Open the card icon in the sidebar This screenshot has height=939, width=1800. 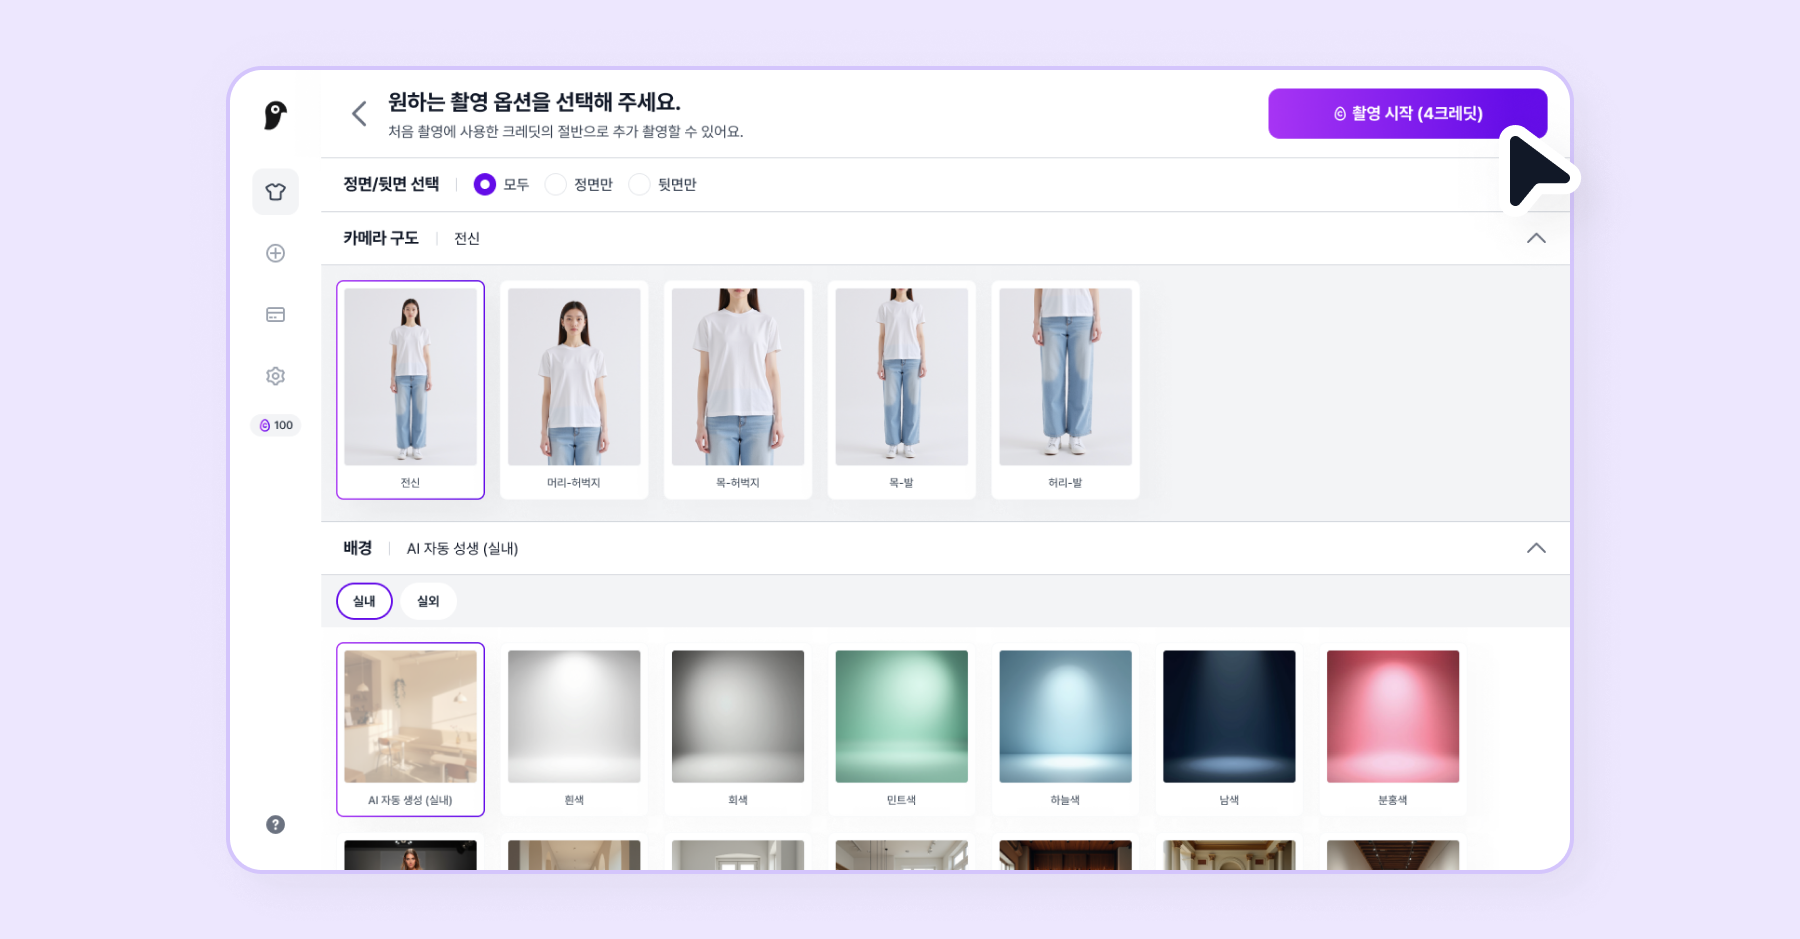tap(275, 315)
